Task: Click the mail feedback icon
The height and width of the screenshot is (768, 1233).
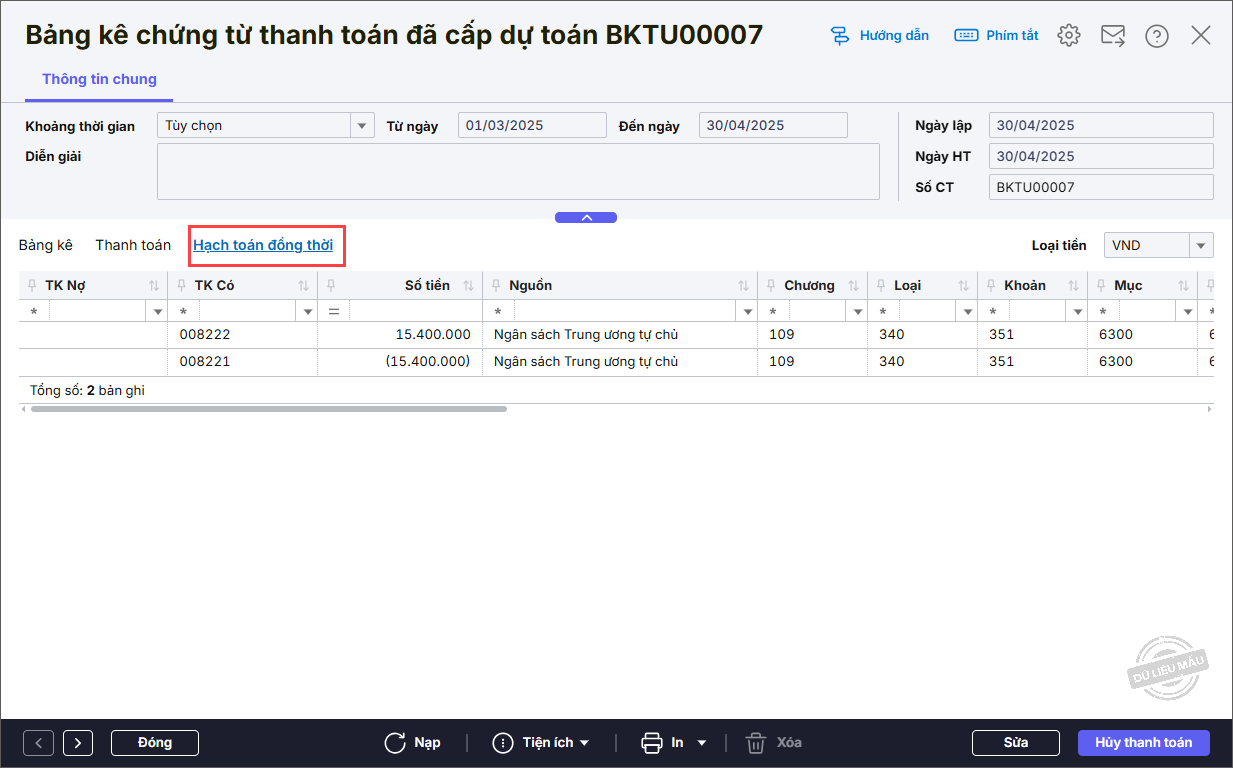Action: (1113, 36)
